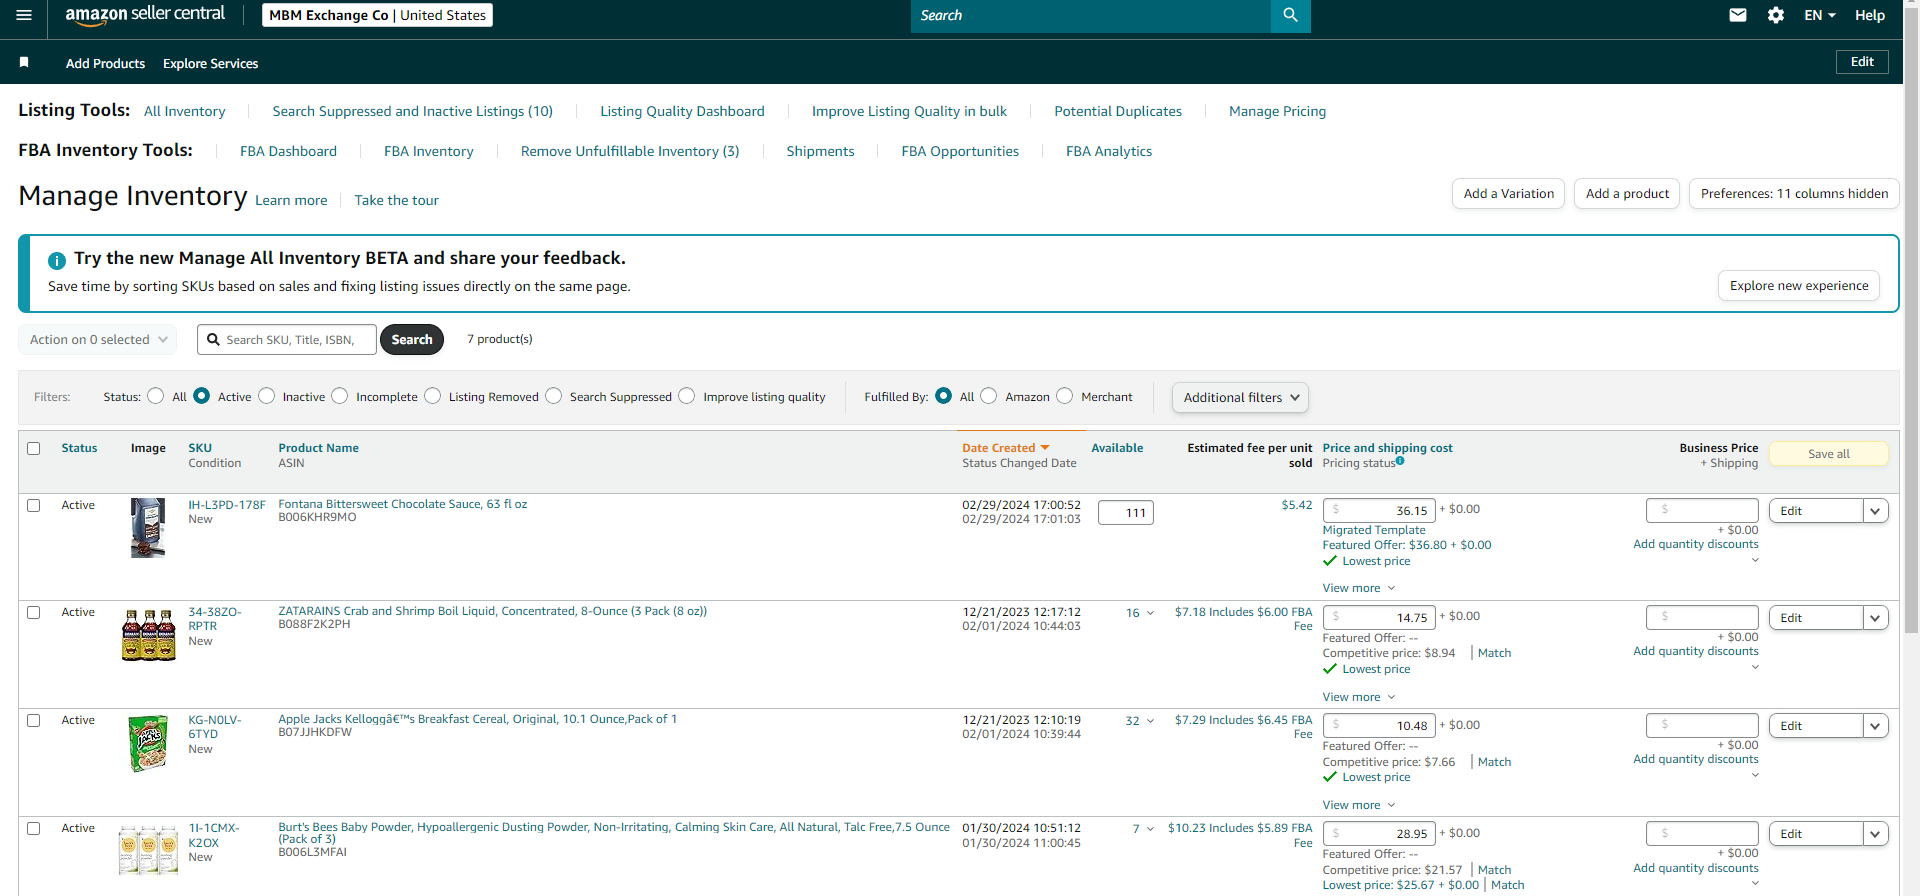Click the Search SKU, Title, ISBN field
The width and height of the screenshot is (1920, 896).
pyautogui.click(x=287, y=340)
